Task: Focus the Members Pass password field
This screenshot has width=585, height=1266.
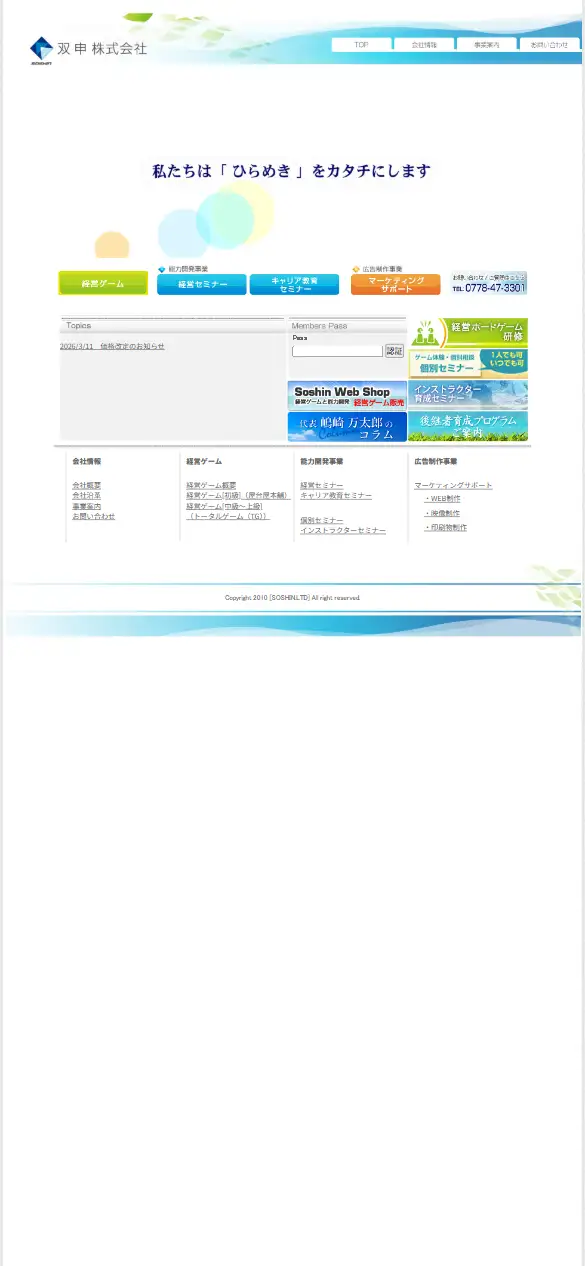Action: click(337, 351)
